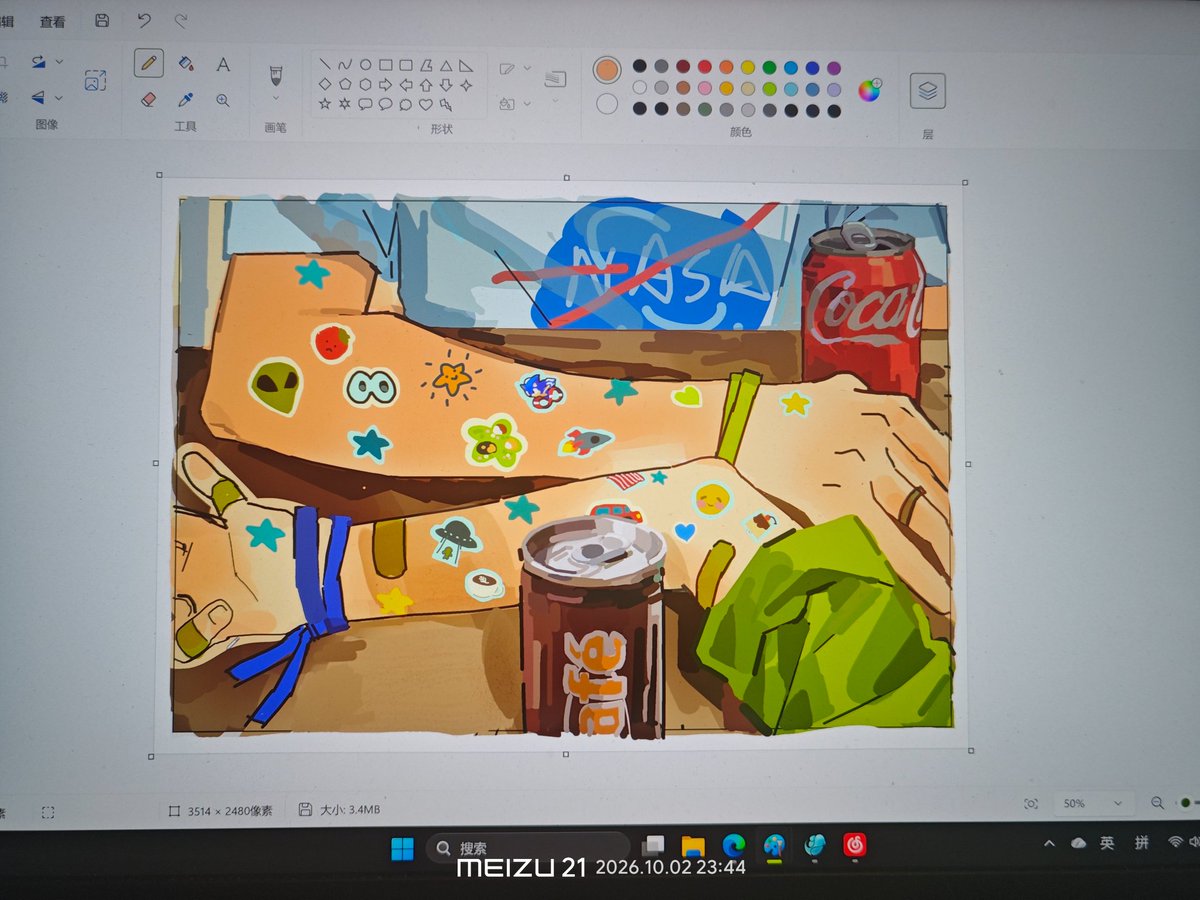Open NetEase Cloud Music red taskbar icon

(x=854, y=846)
